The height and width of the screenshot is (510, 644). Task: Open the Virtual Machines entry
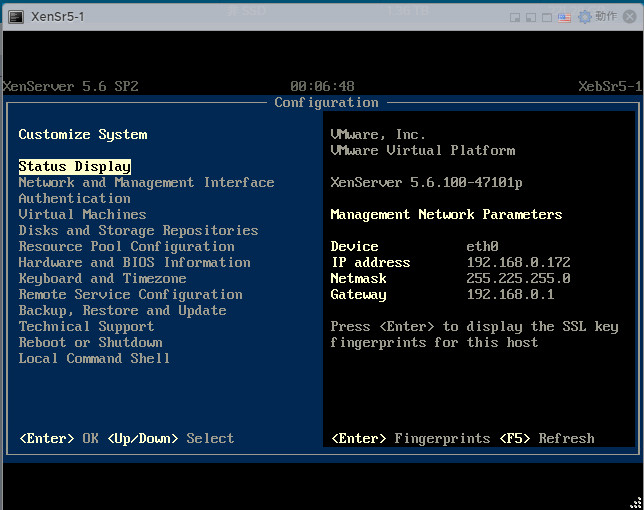(x=82, y=214)
